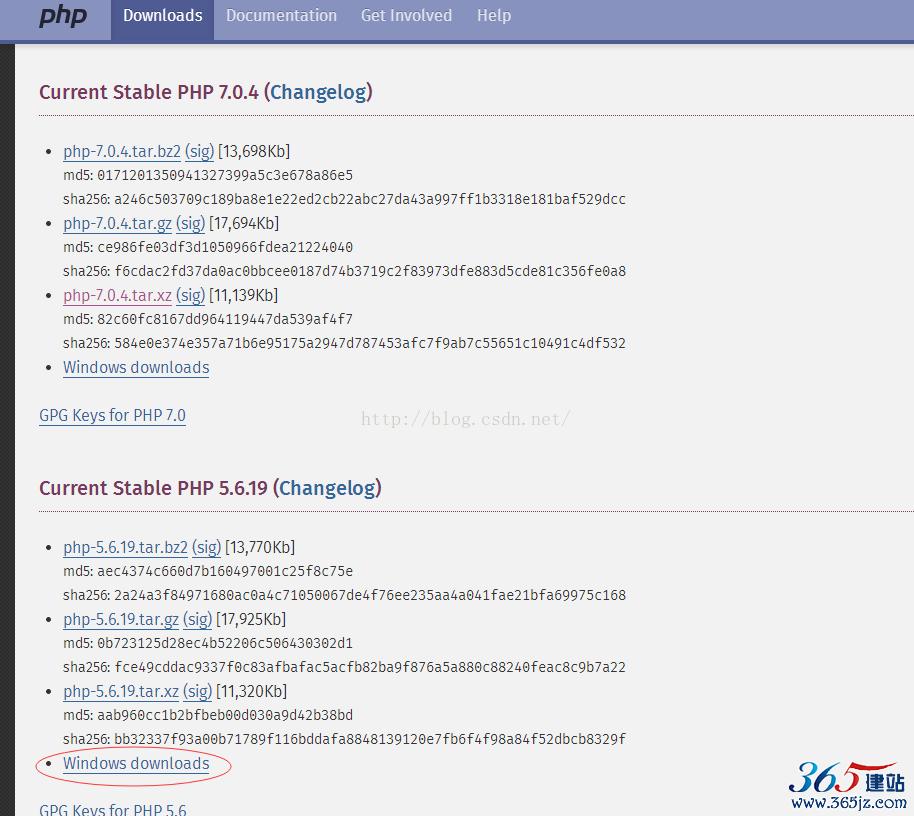Click the [13,698Kb] file size text

click(254, 152)
